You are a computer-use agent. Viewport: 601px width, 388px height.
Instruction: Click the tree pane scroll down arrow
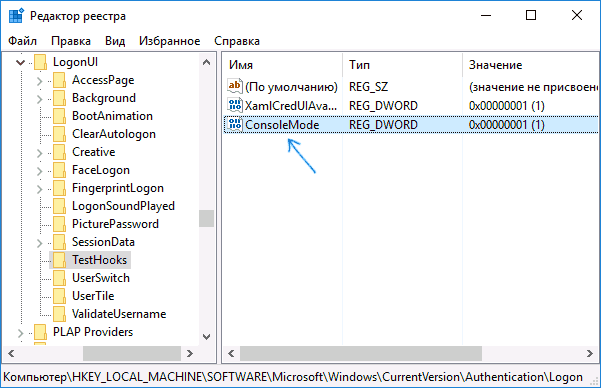tap(206, 337)
